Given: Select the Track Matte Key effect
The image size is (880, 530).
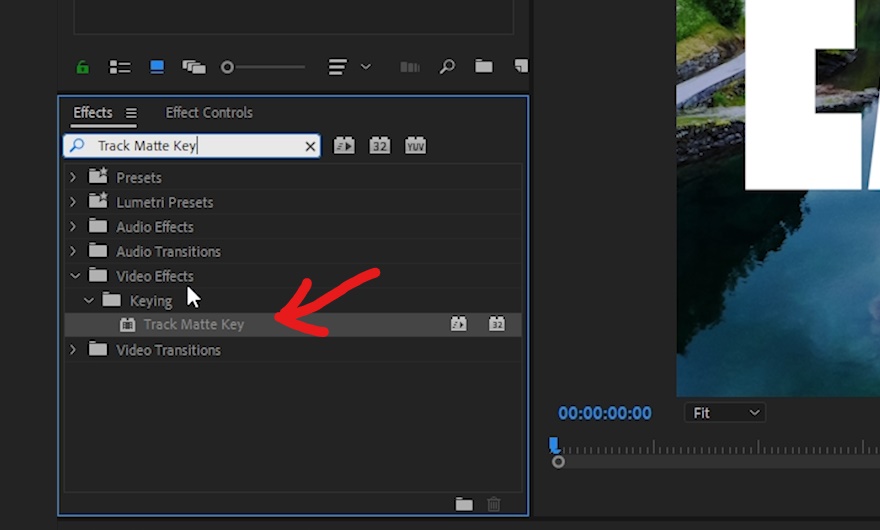Looking at the screenshot, I should 293,325.
